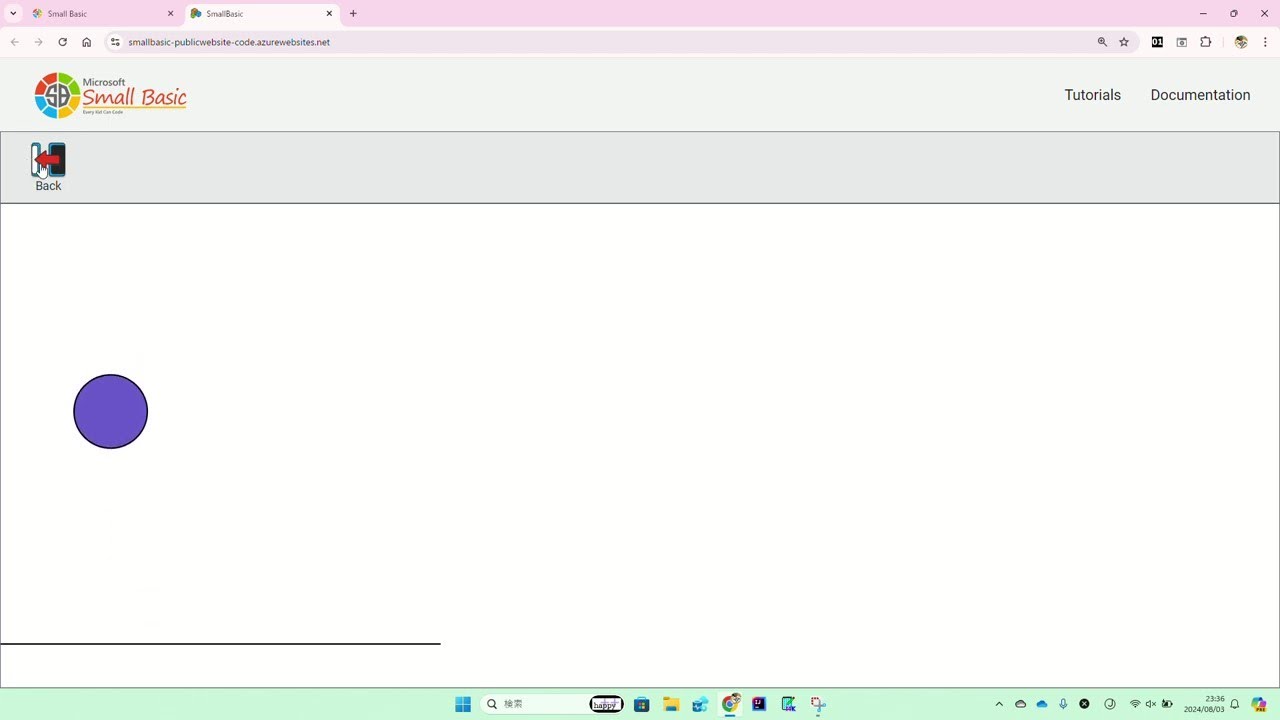
Task: Toggle the bookmark star for this page
Action: pyautogui.click(x=1124, y=42)
